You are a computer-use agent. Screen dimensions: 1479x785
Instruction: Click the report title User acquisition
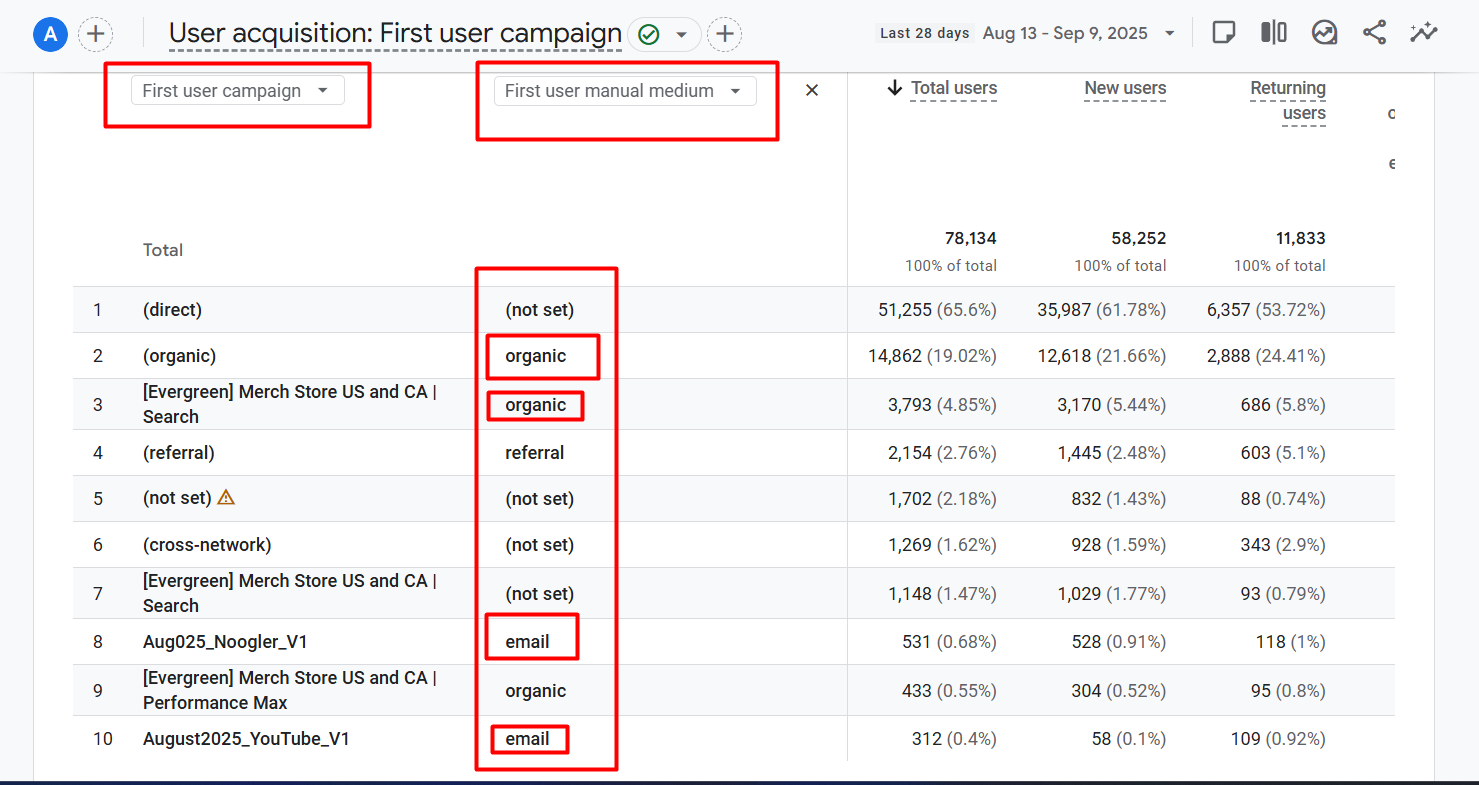click(x=395, y=34)
